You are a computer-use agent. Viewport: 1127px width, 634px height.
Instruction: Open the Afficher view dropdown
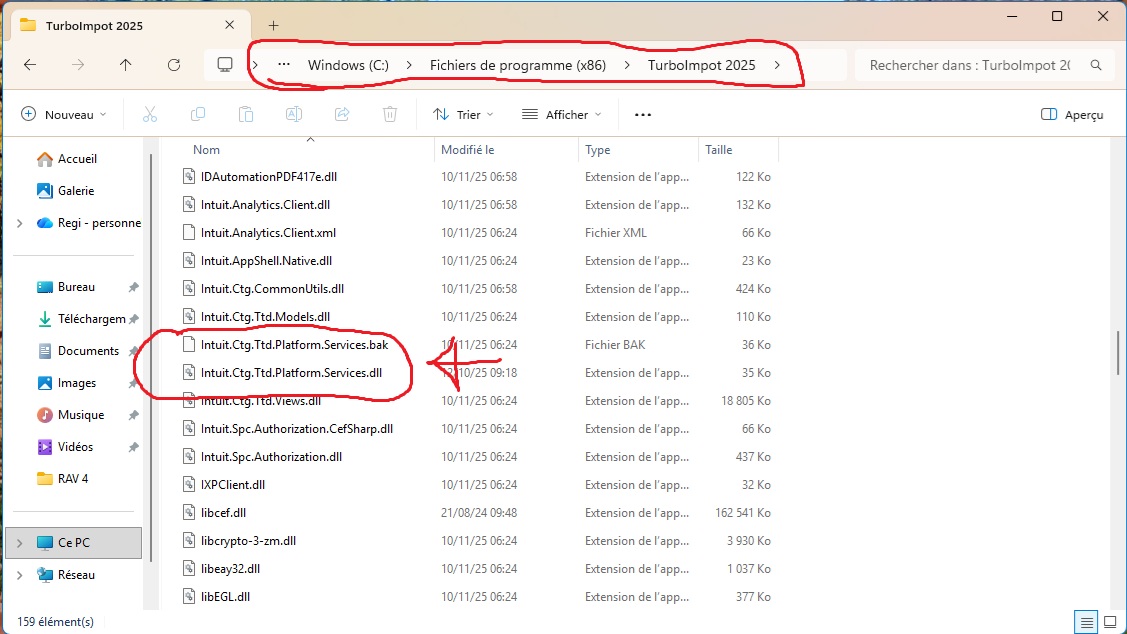pyautogui.click(x=561, y=114)
